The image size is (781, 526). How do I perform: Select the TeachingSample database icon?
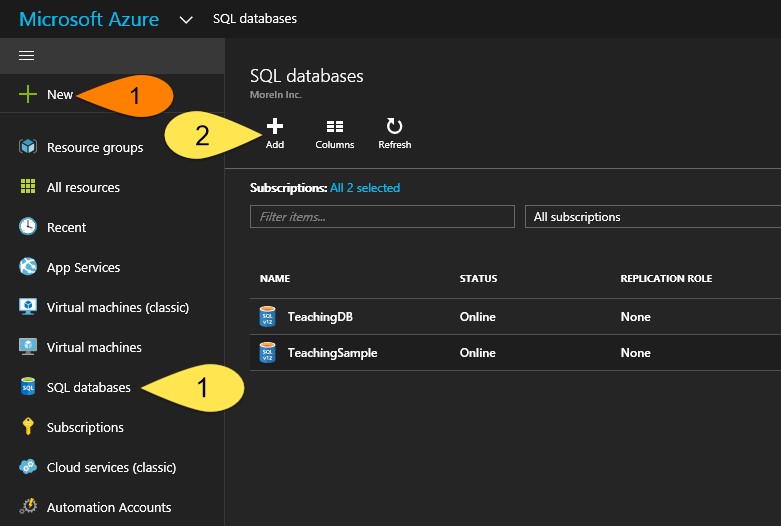[x=267, y=353]
